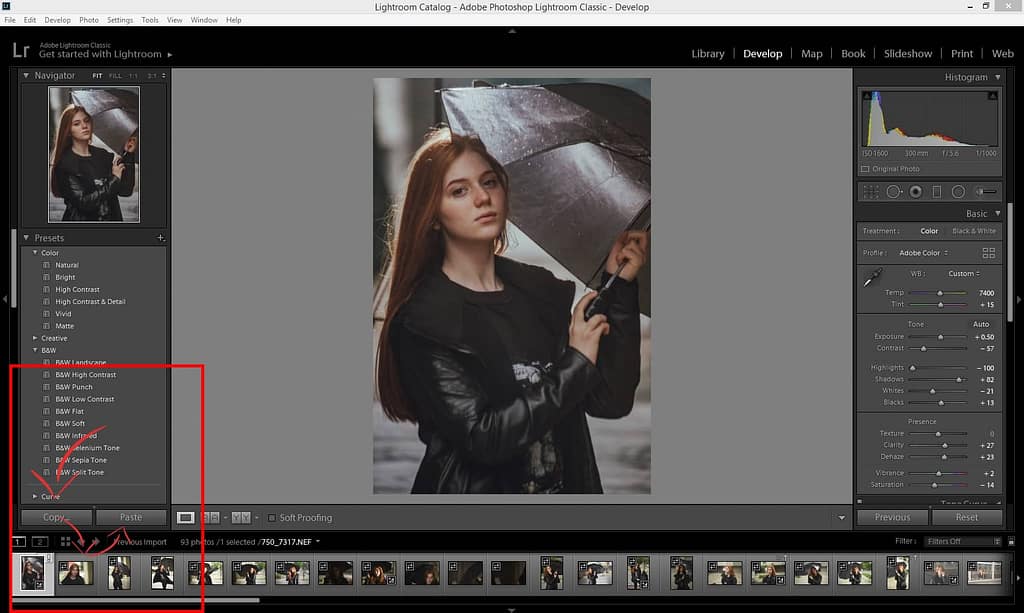
Task: Set Navigator zoom to 3:1
Action: [152, 76]
